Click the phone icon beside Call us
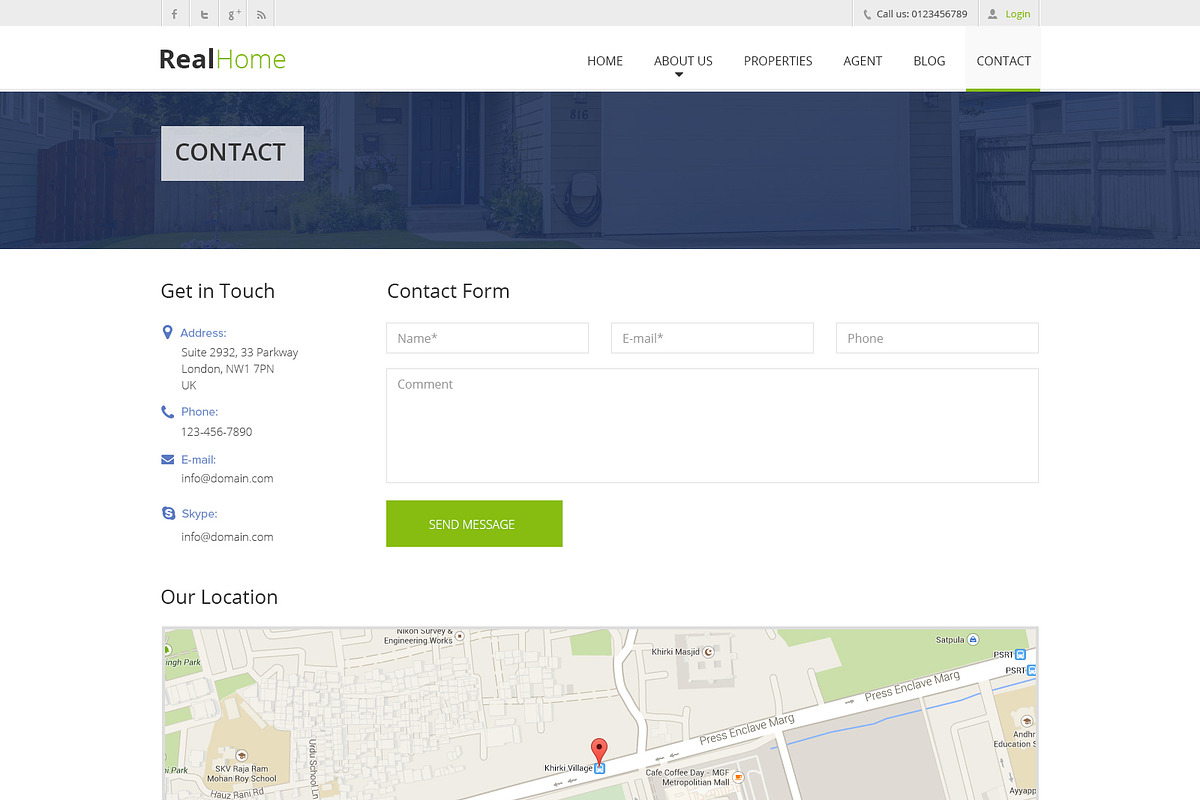1200x800 pixels. tap(867, 14)
